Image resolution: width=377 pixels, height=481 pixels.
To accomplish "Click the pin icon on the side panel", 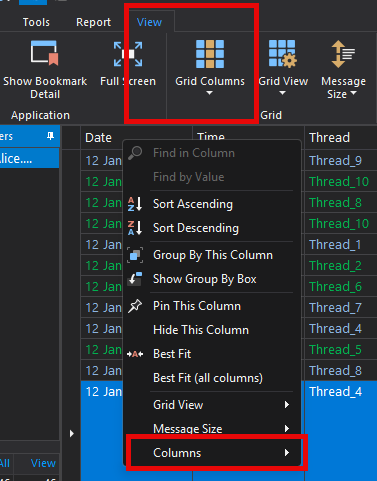I will 50,136.
